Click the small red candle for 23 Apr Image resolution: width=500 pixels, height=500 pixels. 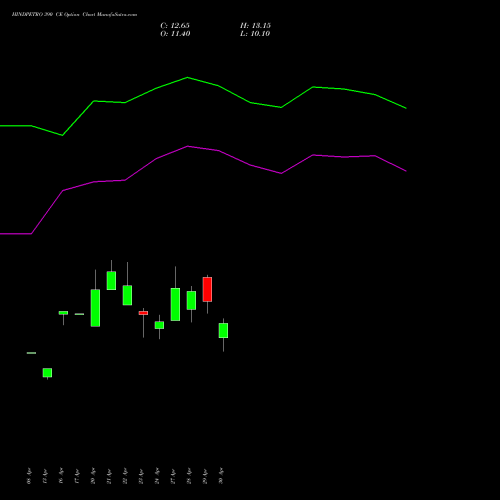click(143, 313)
